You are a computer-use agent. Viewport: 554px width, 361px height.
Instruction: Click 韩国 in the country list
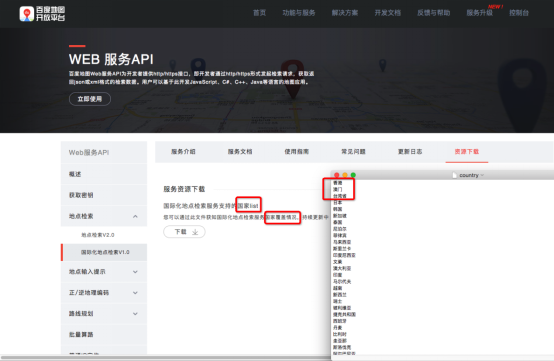pos(337,209)
